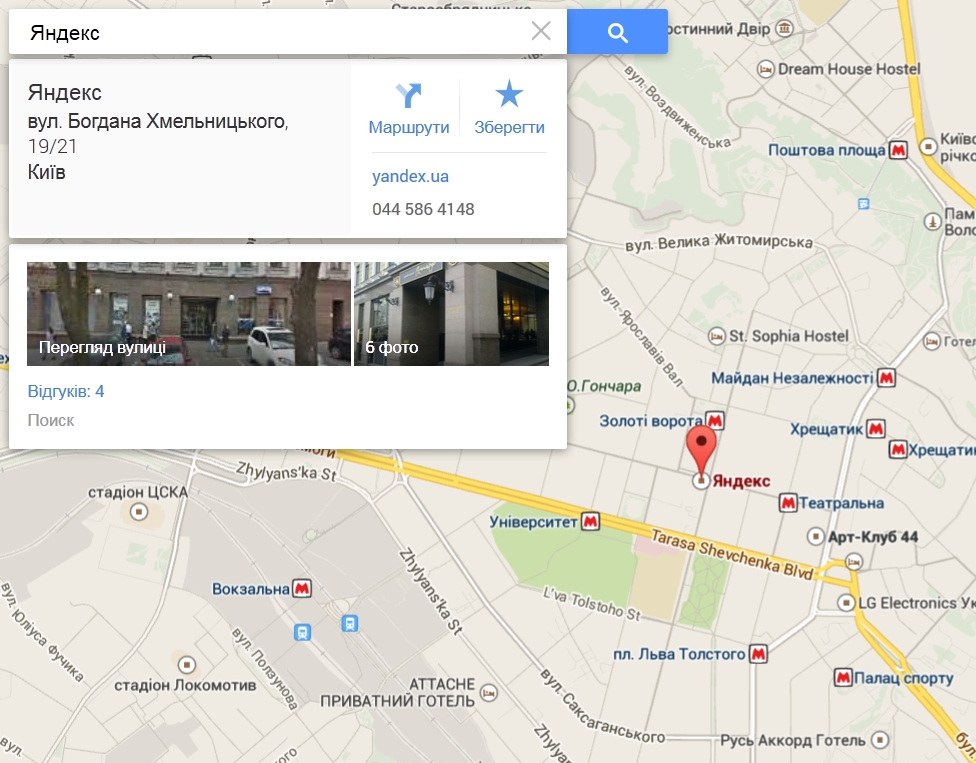Click the стадіон ЦСКА place marker
Image resolution: width=976 pixels, height=763 pixels.
138,512
